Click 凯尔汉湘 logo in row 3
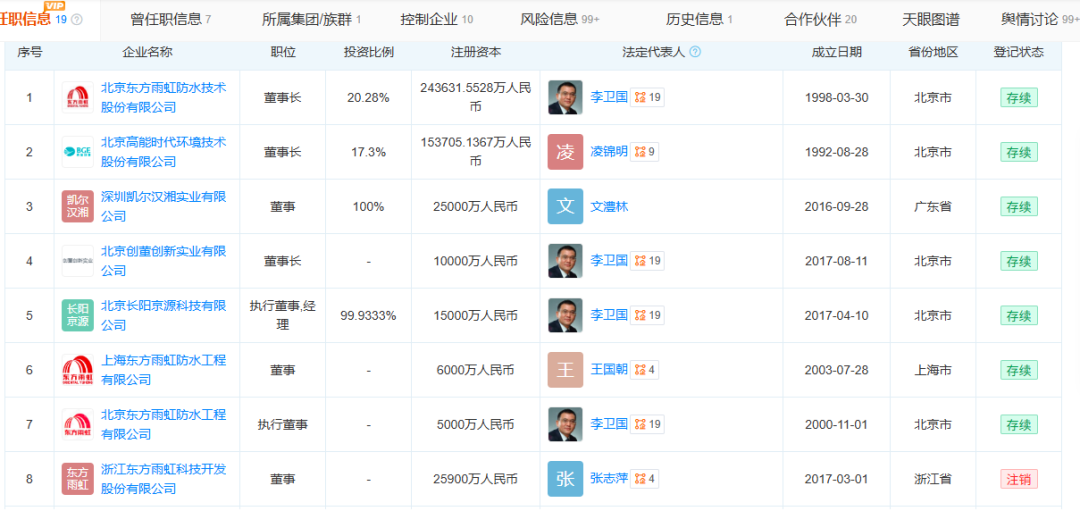This screenshot has height=511, width=1080. point(77,206)
